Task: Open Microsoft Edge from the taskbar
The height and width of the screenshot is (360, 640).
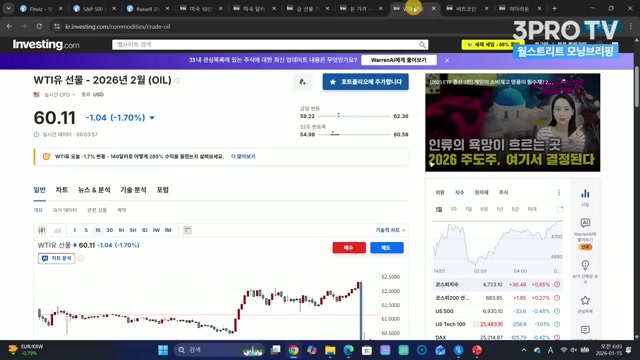Action: [x=349, y=350]
